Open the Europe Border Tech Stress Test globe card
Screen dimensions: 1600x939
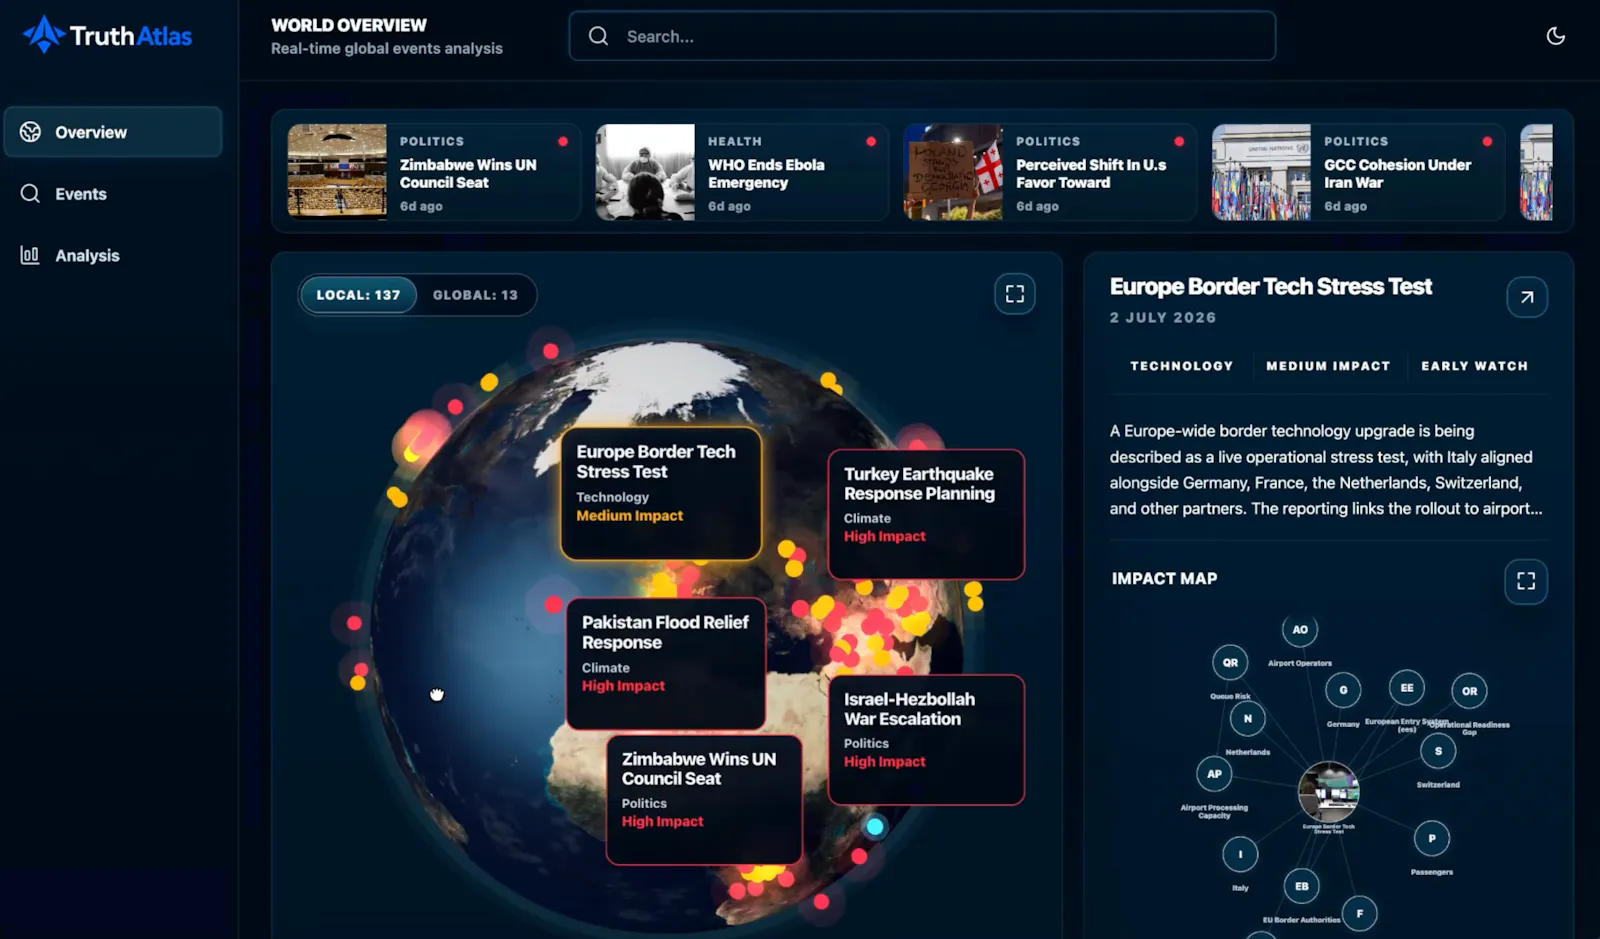point(661,493)
